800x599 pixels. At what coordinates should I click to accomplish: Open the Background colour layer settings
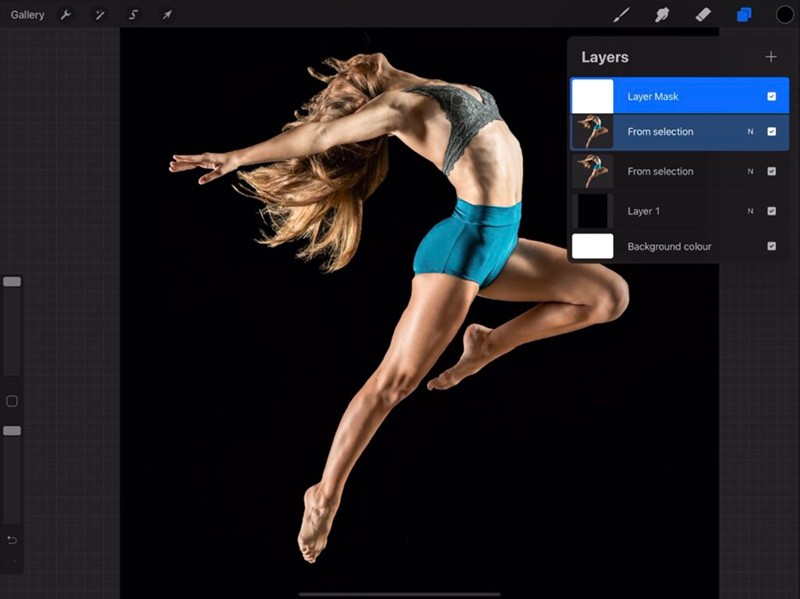point(667,246)
